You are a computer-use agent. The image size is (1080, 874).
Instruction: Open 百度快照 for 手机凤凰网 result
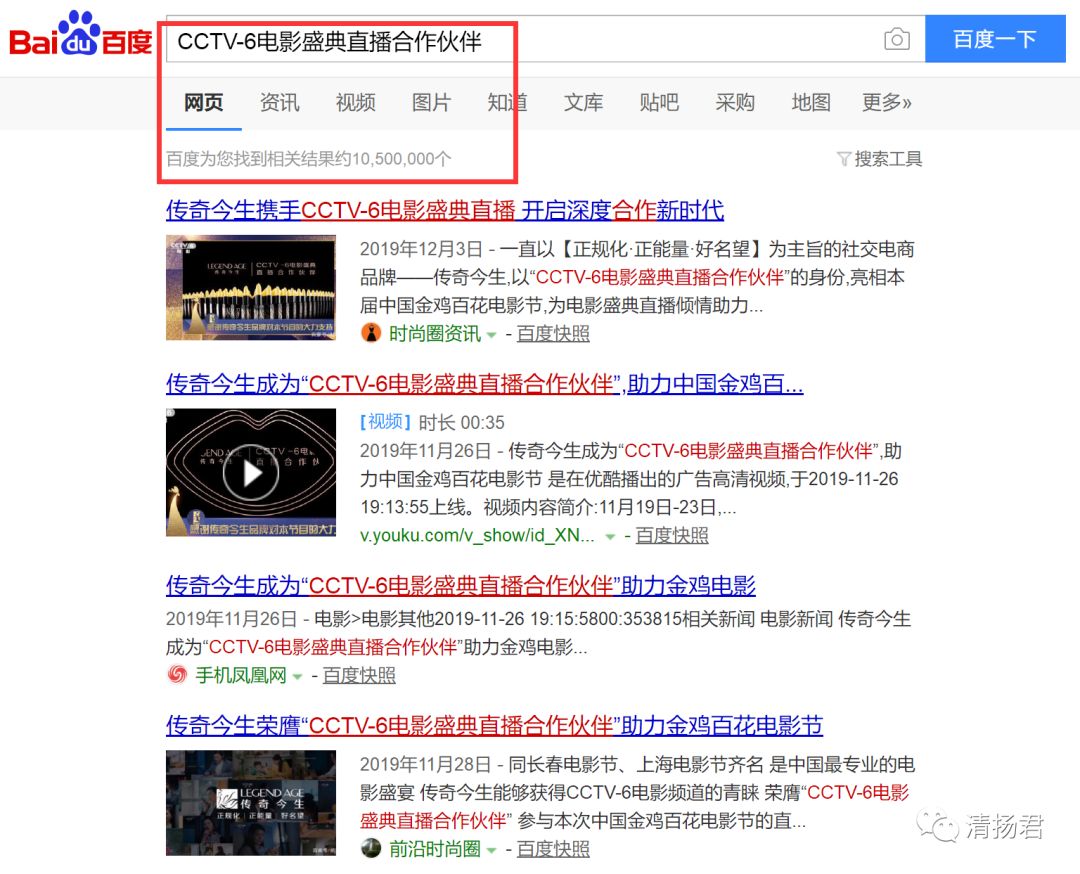[359, 675]
